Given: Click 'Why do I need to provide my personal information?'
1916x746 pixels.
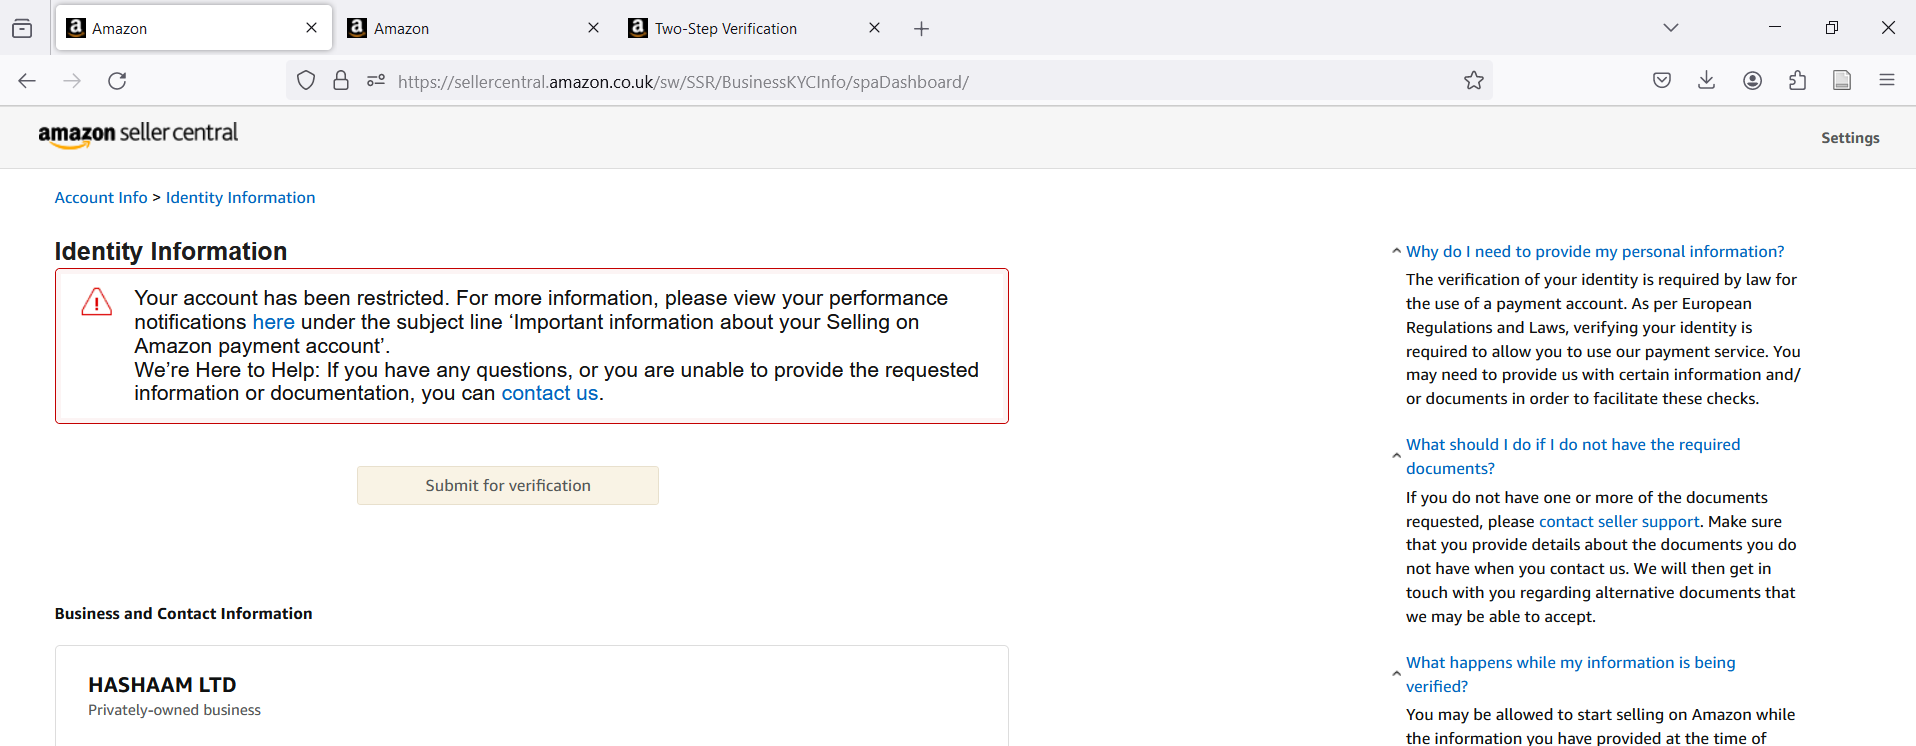Looking at the screenshot, I should coord(1595,252).
